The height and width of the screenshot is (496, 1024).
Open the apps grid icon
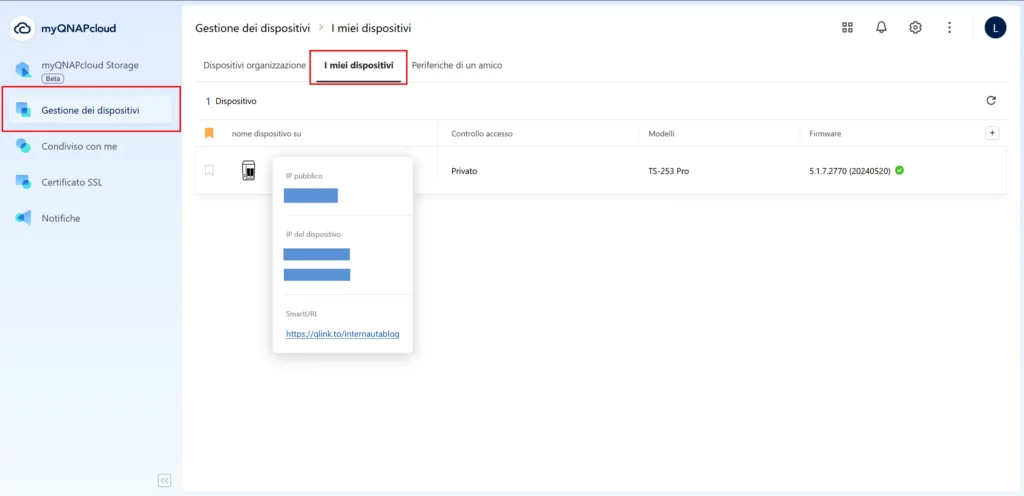pyautogui.click(x=848, y=28)
